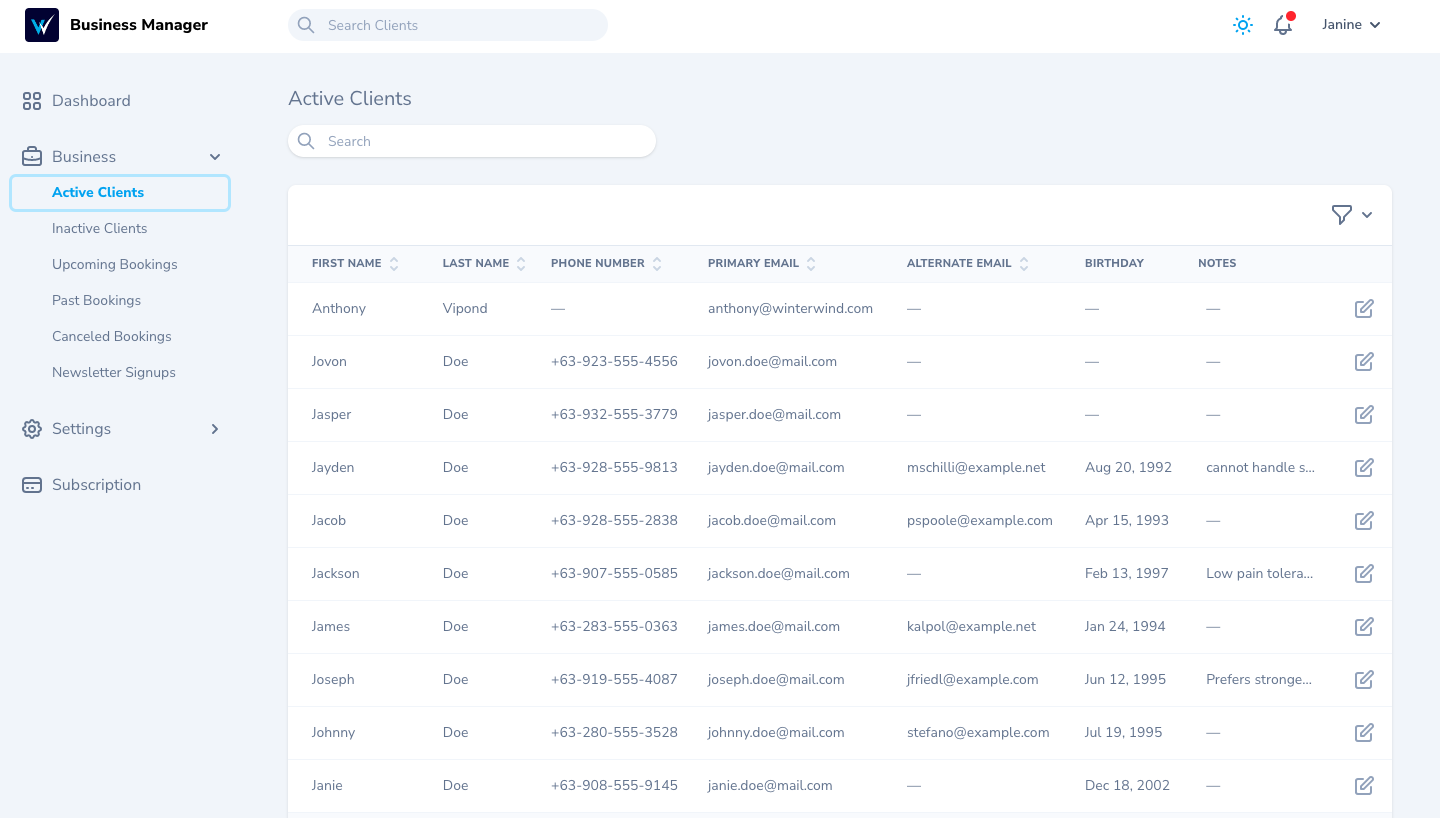
Task: Navigate to Newsletter Signups
Action: coord(113,372)
